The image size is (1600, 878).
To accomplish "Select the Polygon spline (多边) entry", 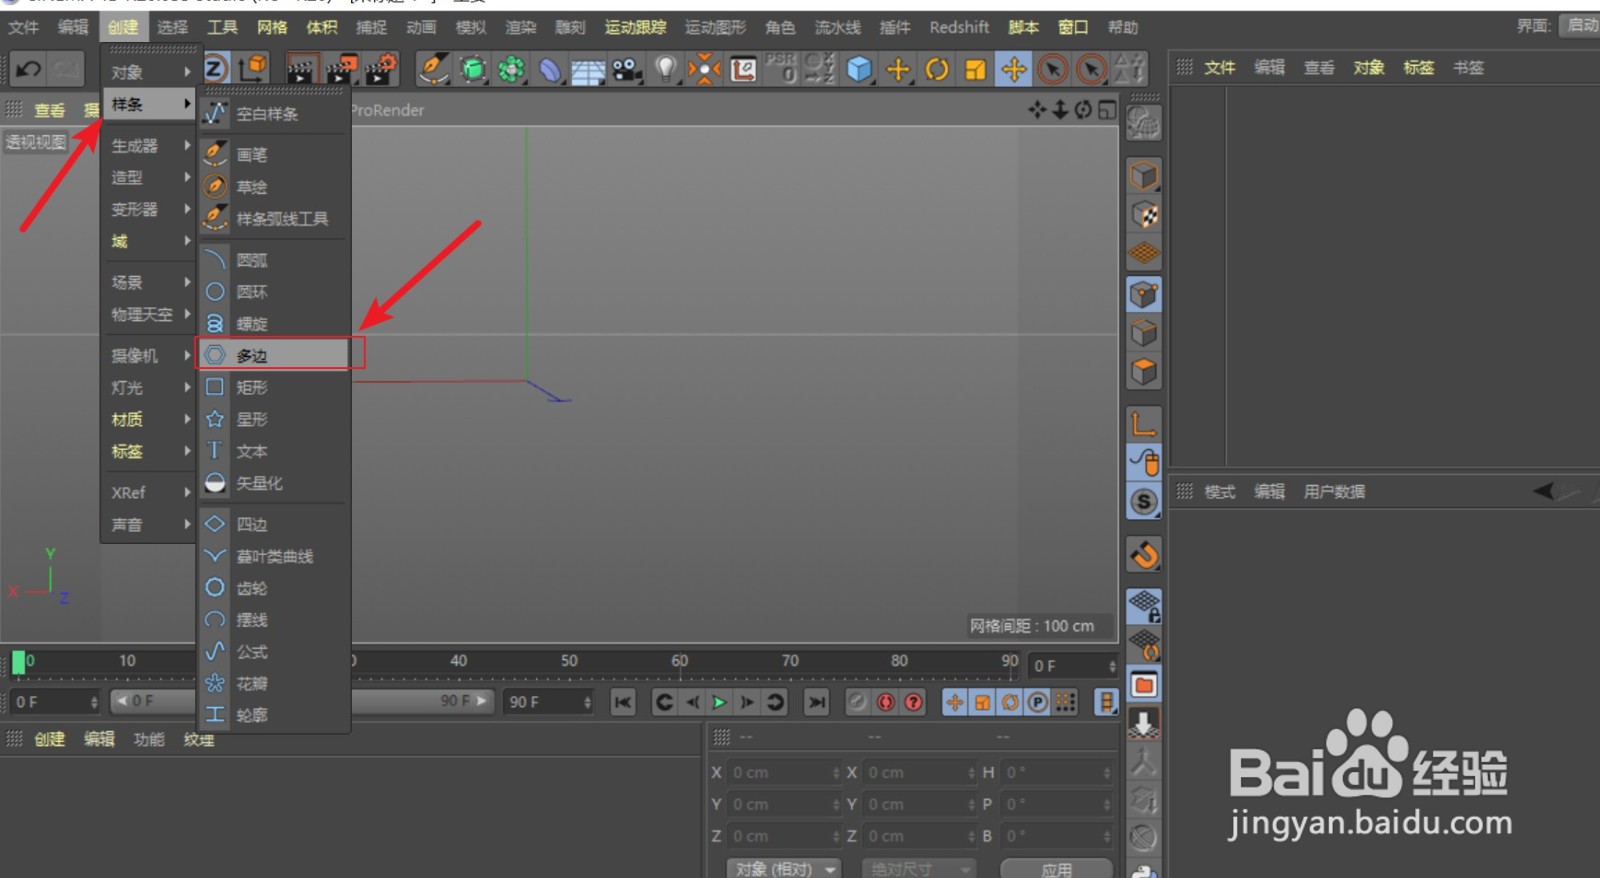I will [274, 355].
